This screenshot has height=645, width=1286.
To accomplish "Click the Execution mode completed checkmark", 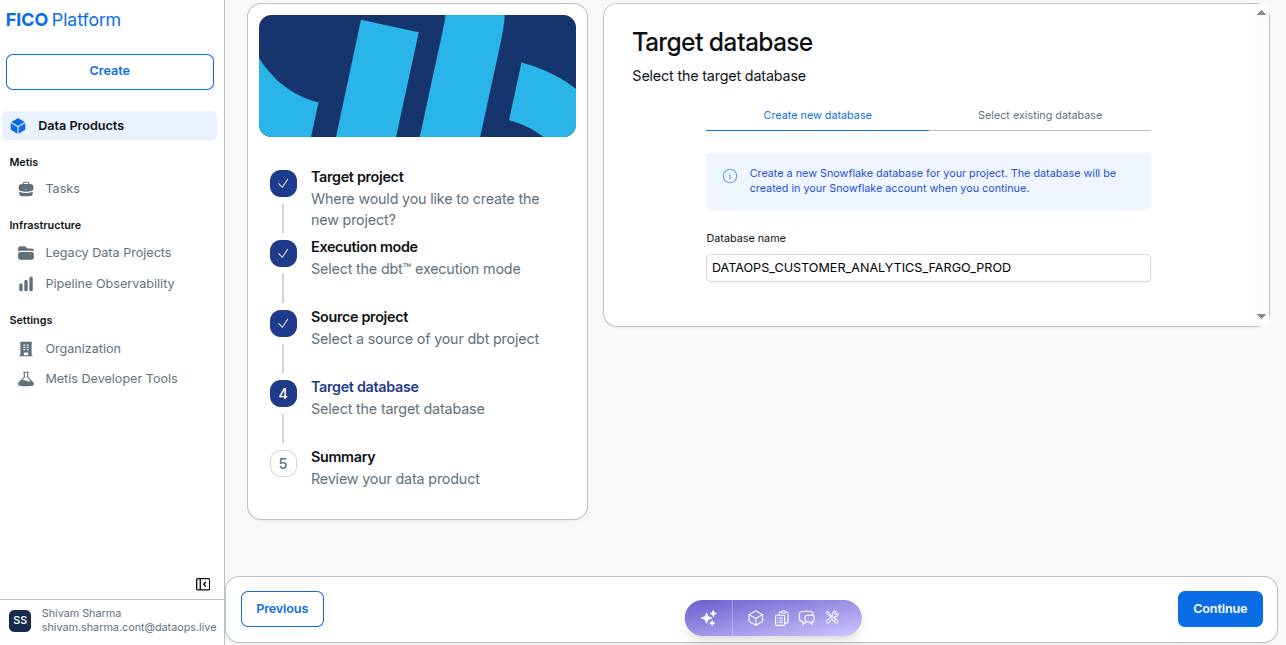I will (x=283, y=254).
